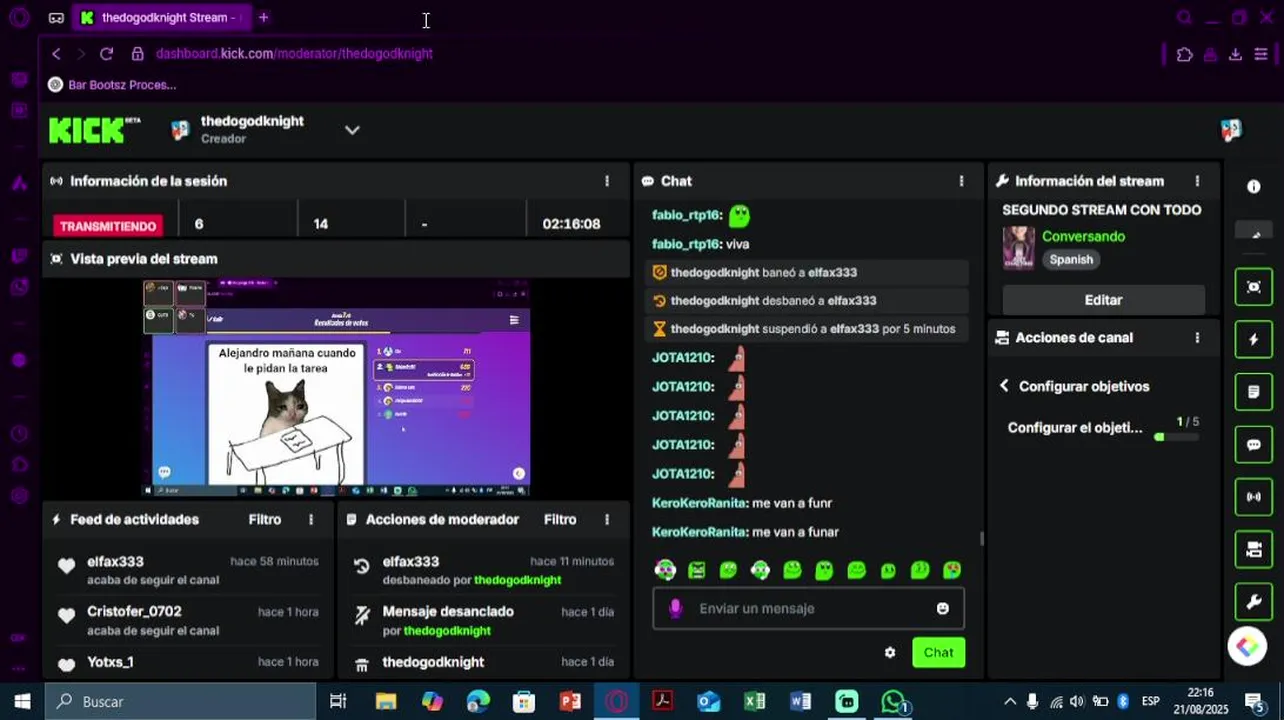Click the 02:16:08 session timer
Viewport: 1284px width, 720px height.
tap(571, 224)
